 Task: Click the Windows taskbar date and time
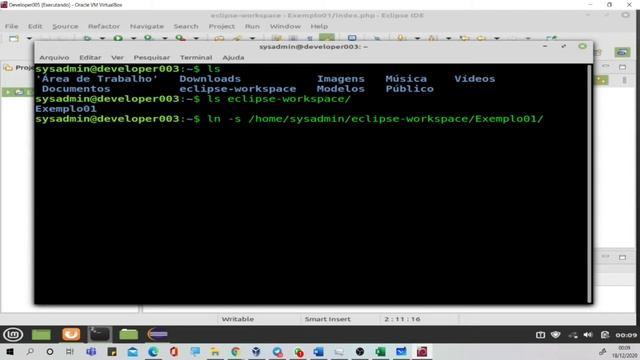pyautogui.click(x=624, y=352)
